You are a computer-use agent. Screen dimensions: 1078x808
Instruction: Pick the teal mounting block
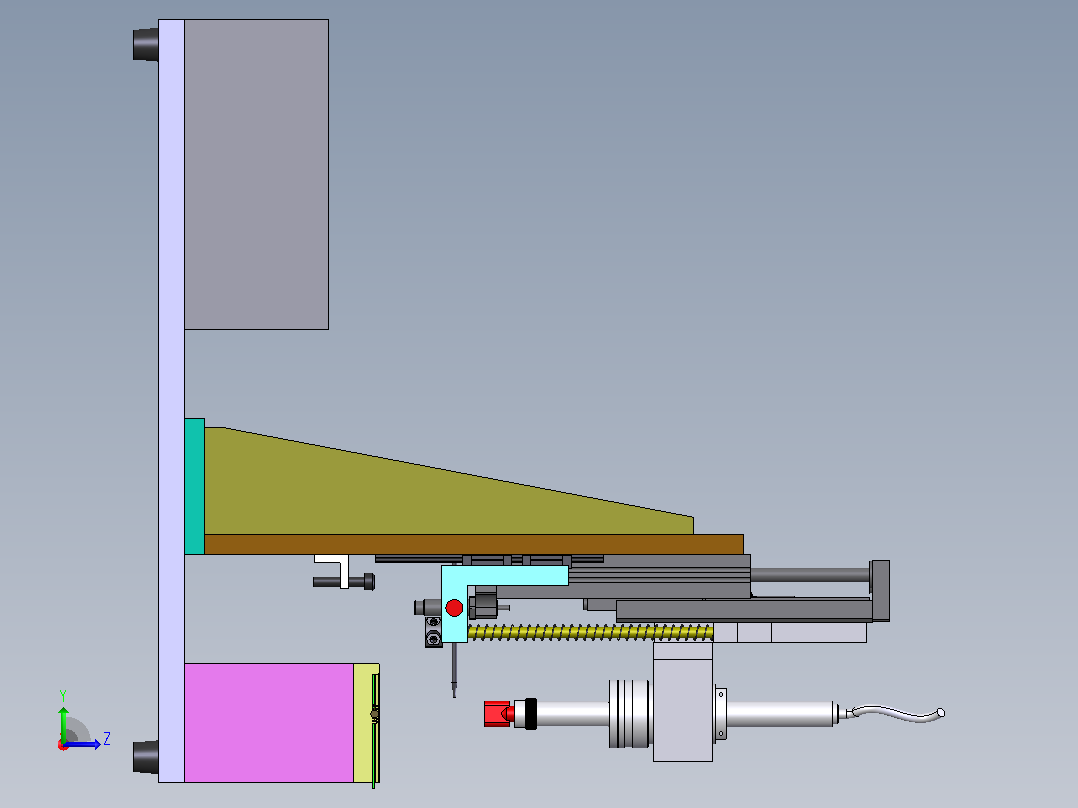click(195, 486)
